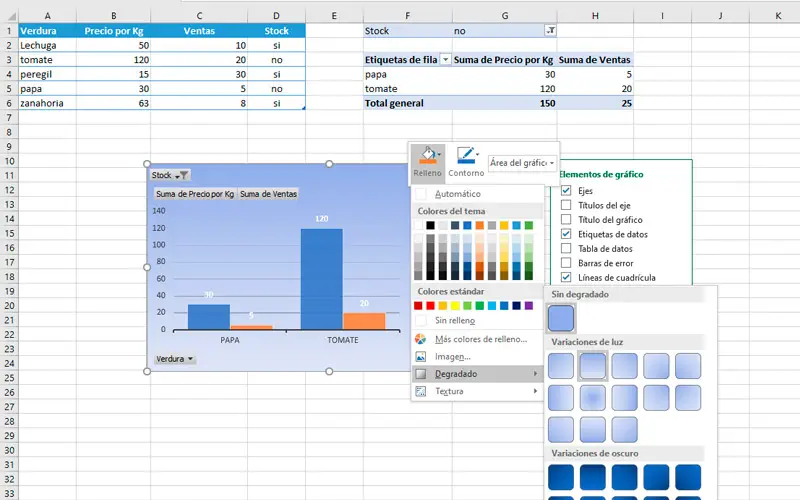Uncheck the Ejes checkbox
The image size is (800, 500).
(x=566, y=190)
